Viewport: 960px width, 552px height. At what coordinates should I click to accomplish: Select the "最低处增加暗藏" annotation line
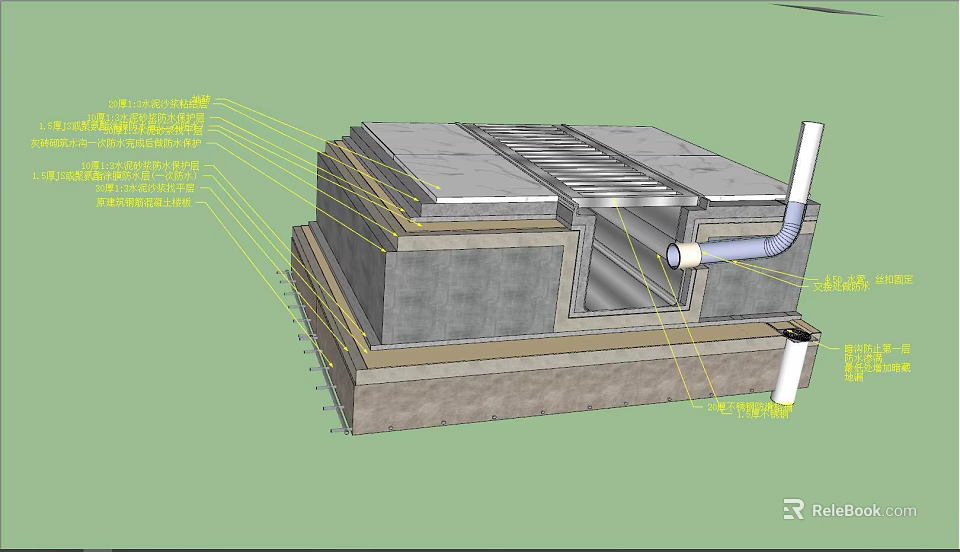click(877, 368)
